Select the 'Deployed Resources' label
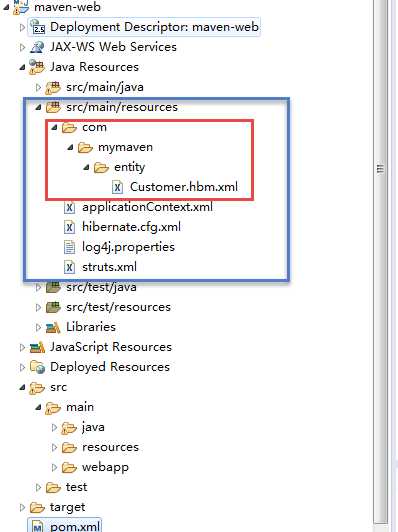This screenshot has height=532, width=398. [110, 367]
